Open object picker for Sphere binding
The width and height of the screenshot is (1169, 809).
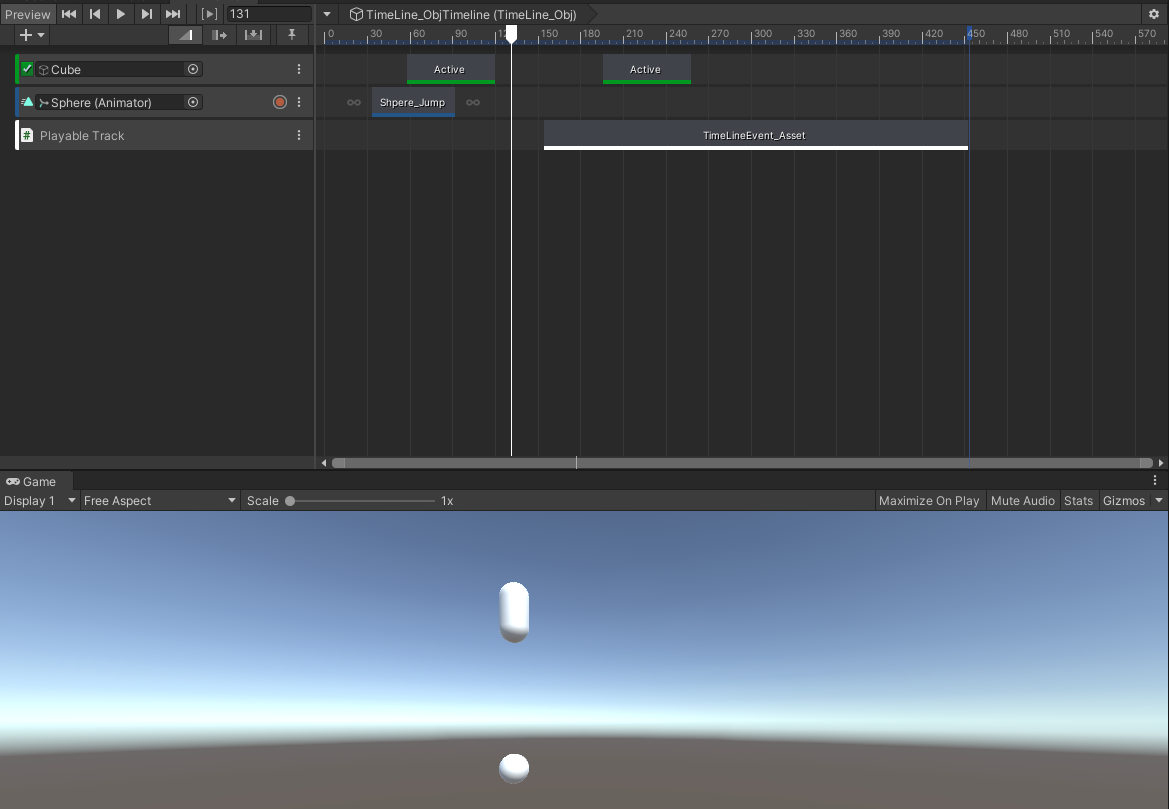tap(193, 102)
